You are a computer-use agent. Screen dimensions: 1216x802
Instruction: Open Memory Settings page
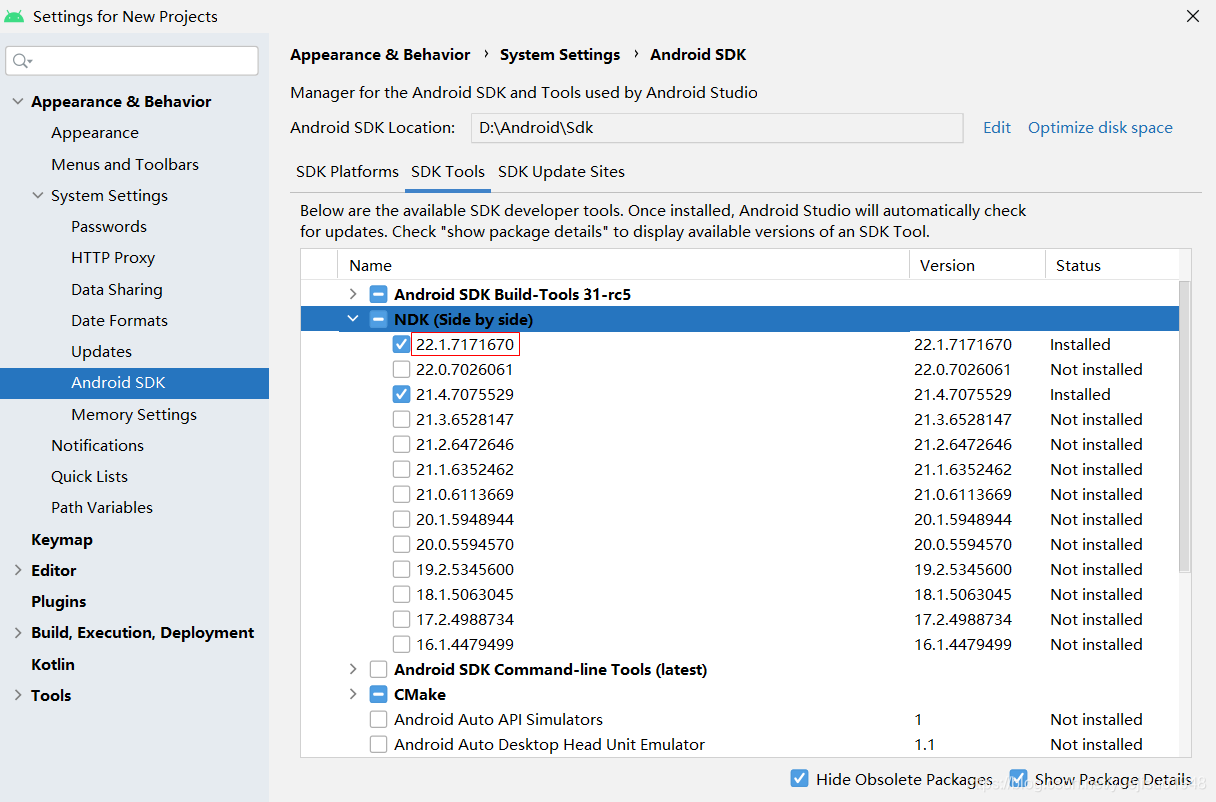click(x=134, y=414)
